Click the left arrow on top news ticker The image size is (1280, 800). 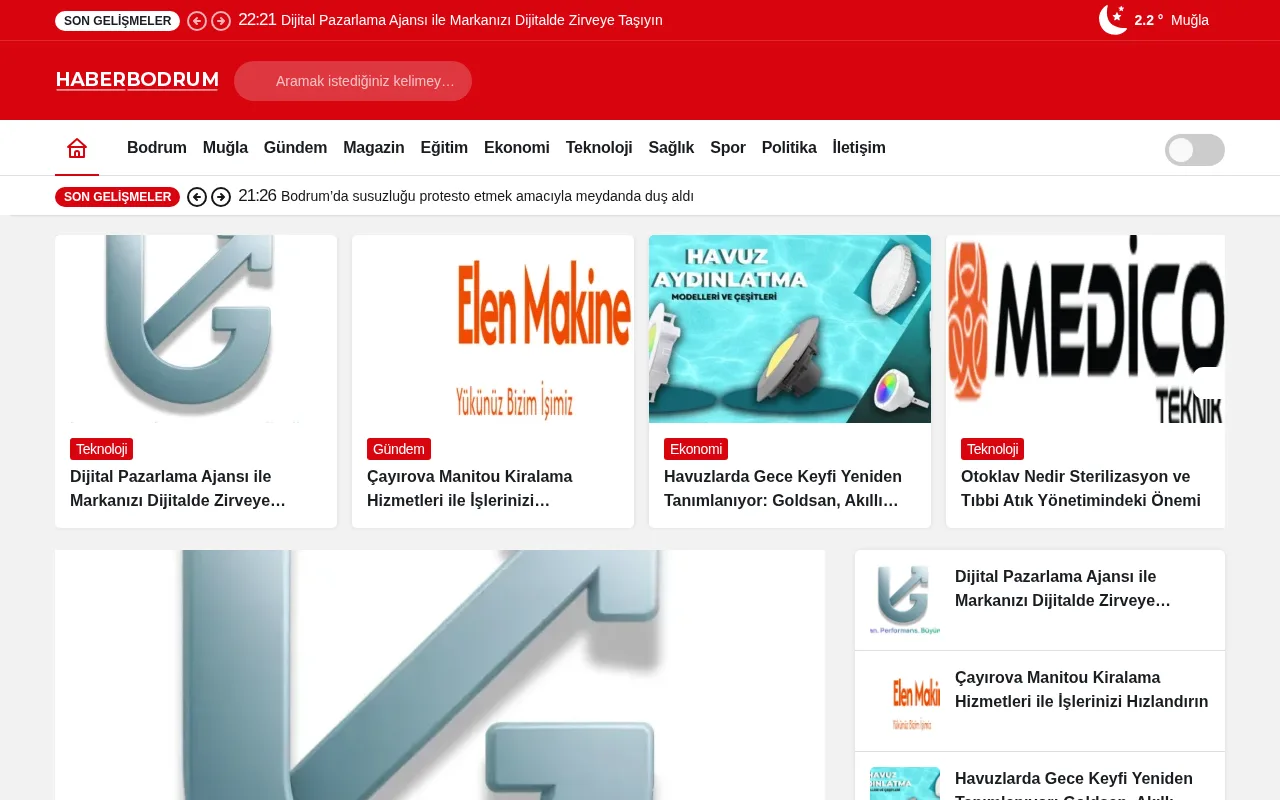pos(197,20)
